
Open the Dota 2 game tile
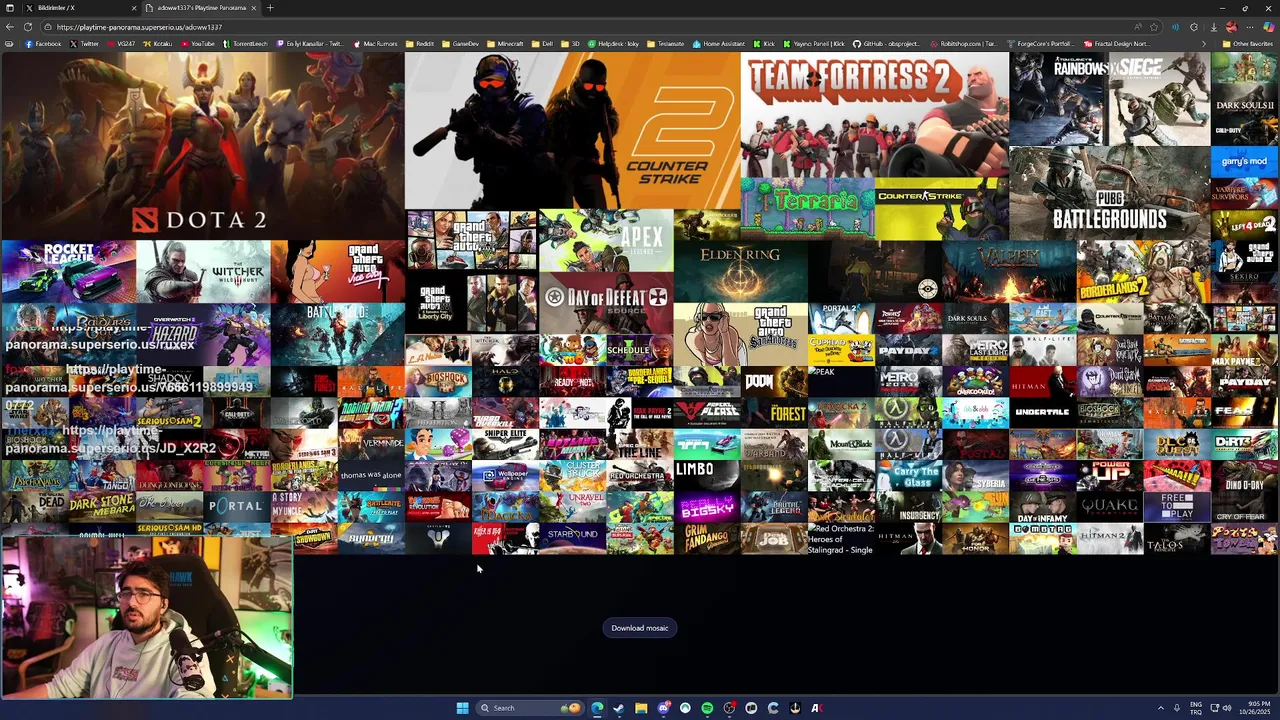pos(202,146)
